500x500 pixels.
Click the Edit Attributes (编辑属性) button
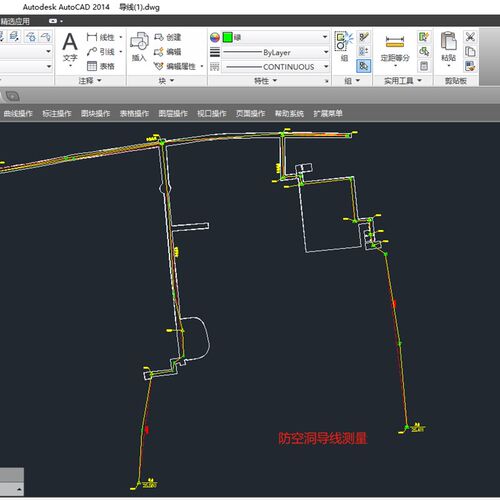click(178, 66)
